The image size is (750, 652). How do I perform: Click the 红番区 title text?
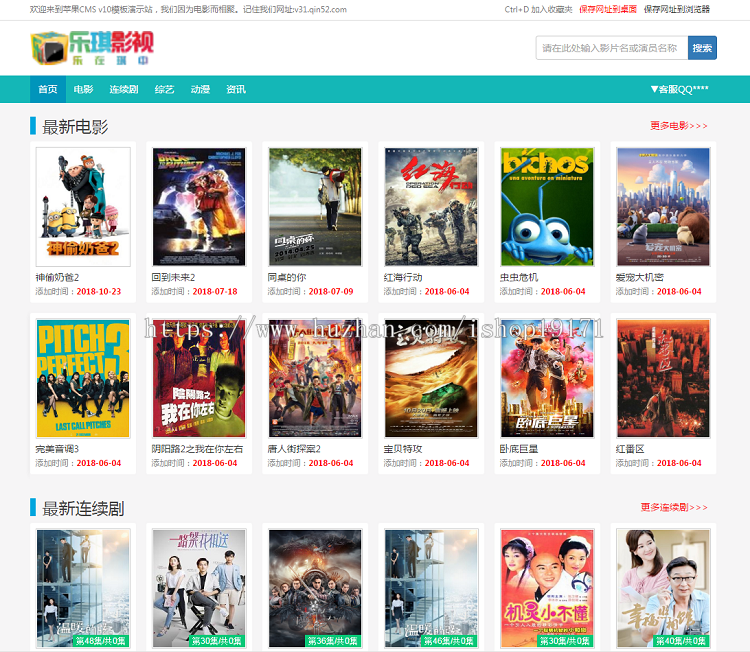630,449
